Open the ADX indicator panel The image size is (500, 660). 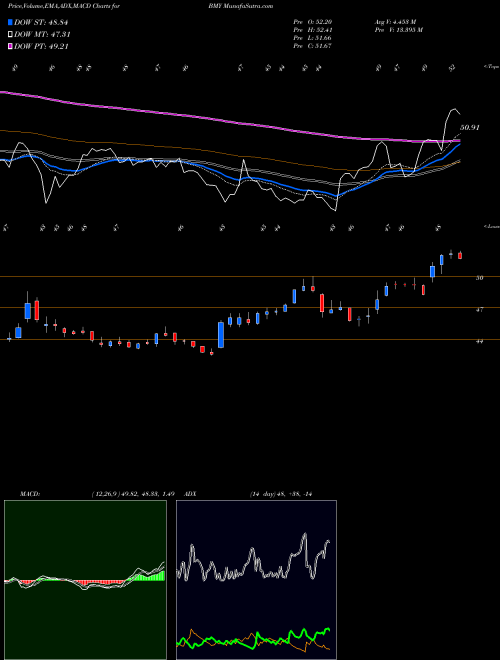coord(256,580)
